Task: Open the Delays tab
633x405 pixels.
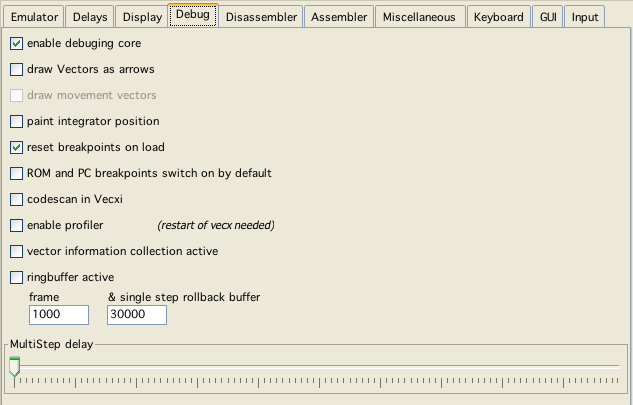Action: (x=89, y=17)
